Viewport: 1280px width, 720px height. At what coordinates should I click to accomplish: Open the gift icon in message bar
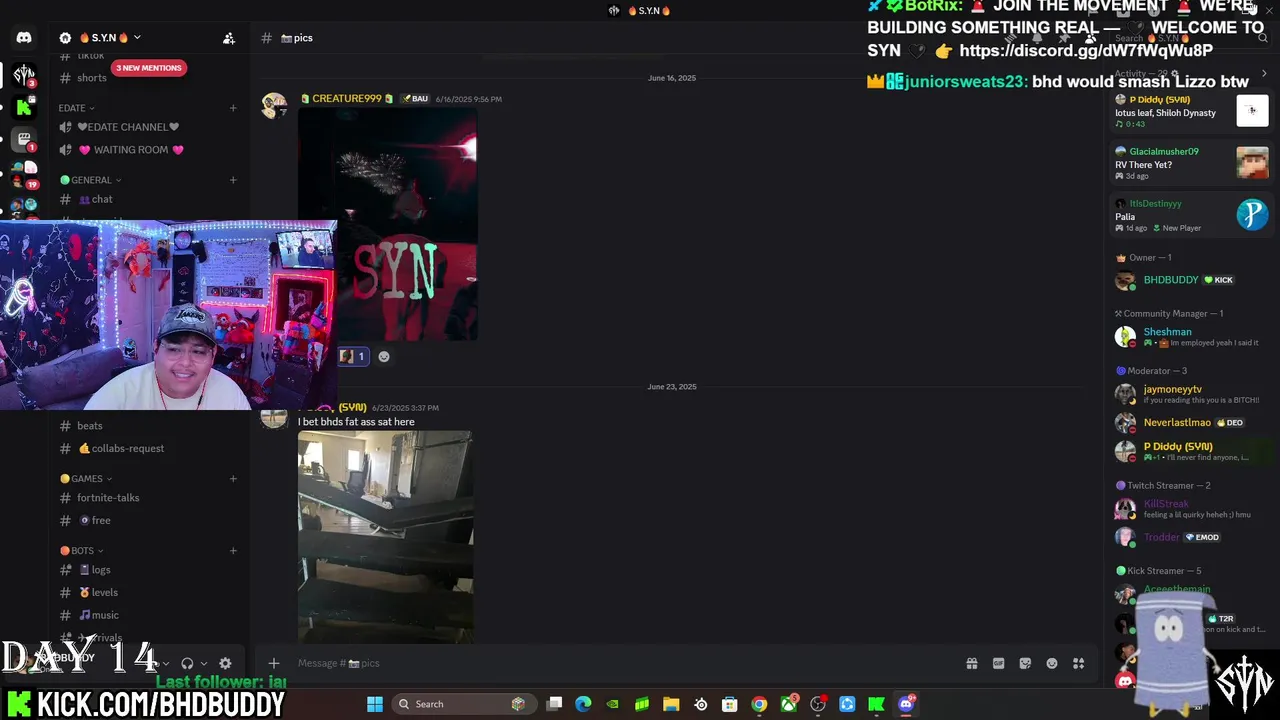(x=971, y=663)
